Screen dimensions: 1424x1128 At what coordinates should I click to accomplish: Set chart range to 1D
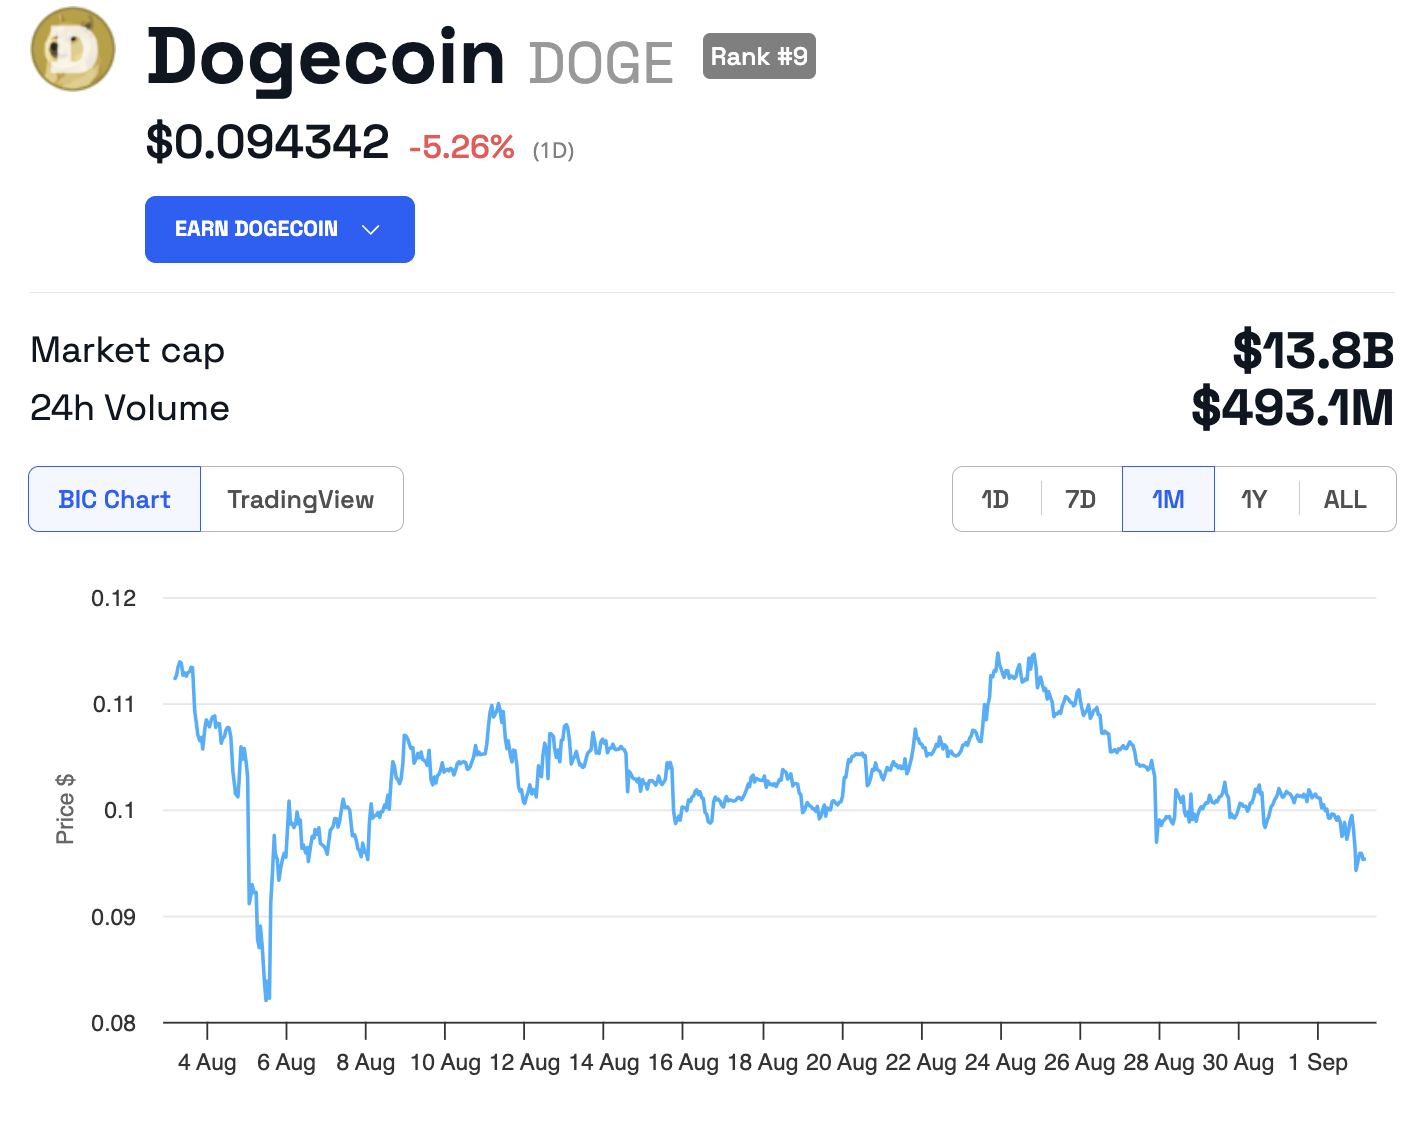click(x=996, y=499)
